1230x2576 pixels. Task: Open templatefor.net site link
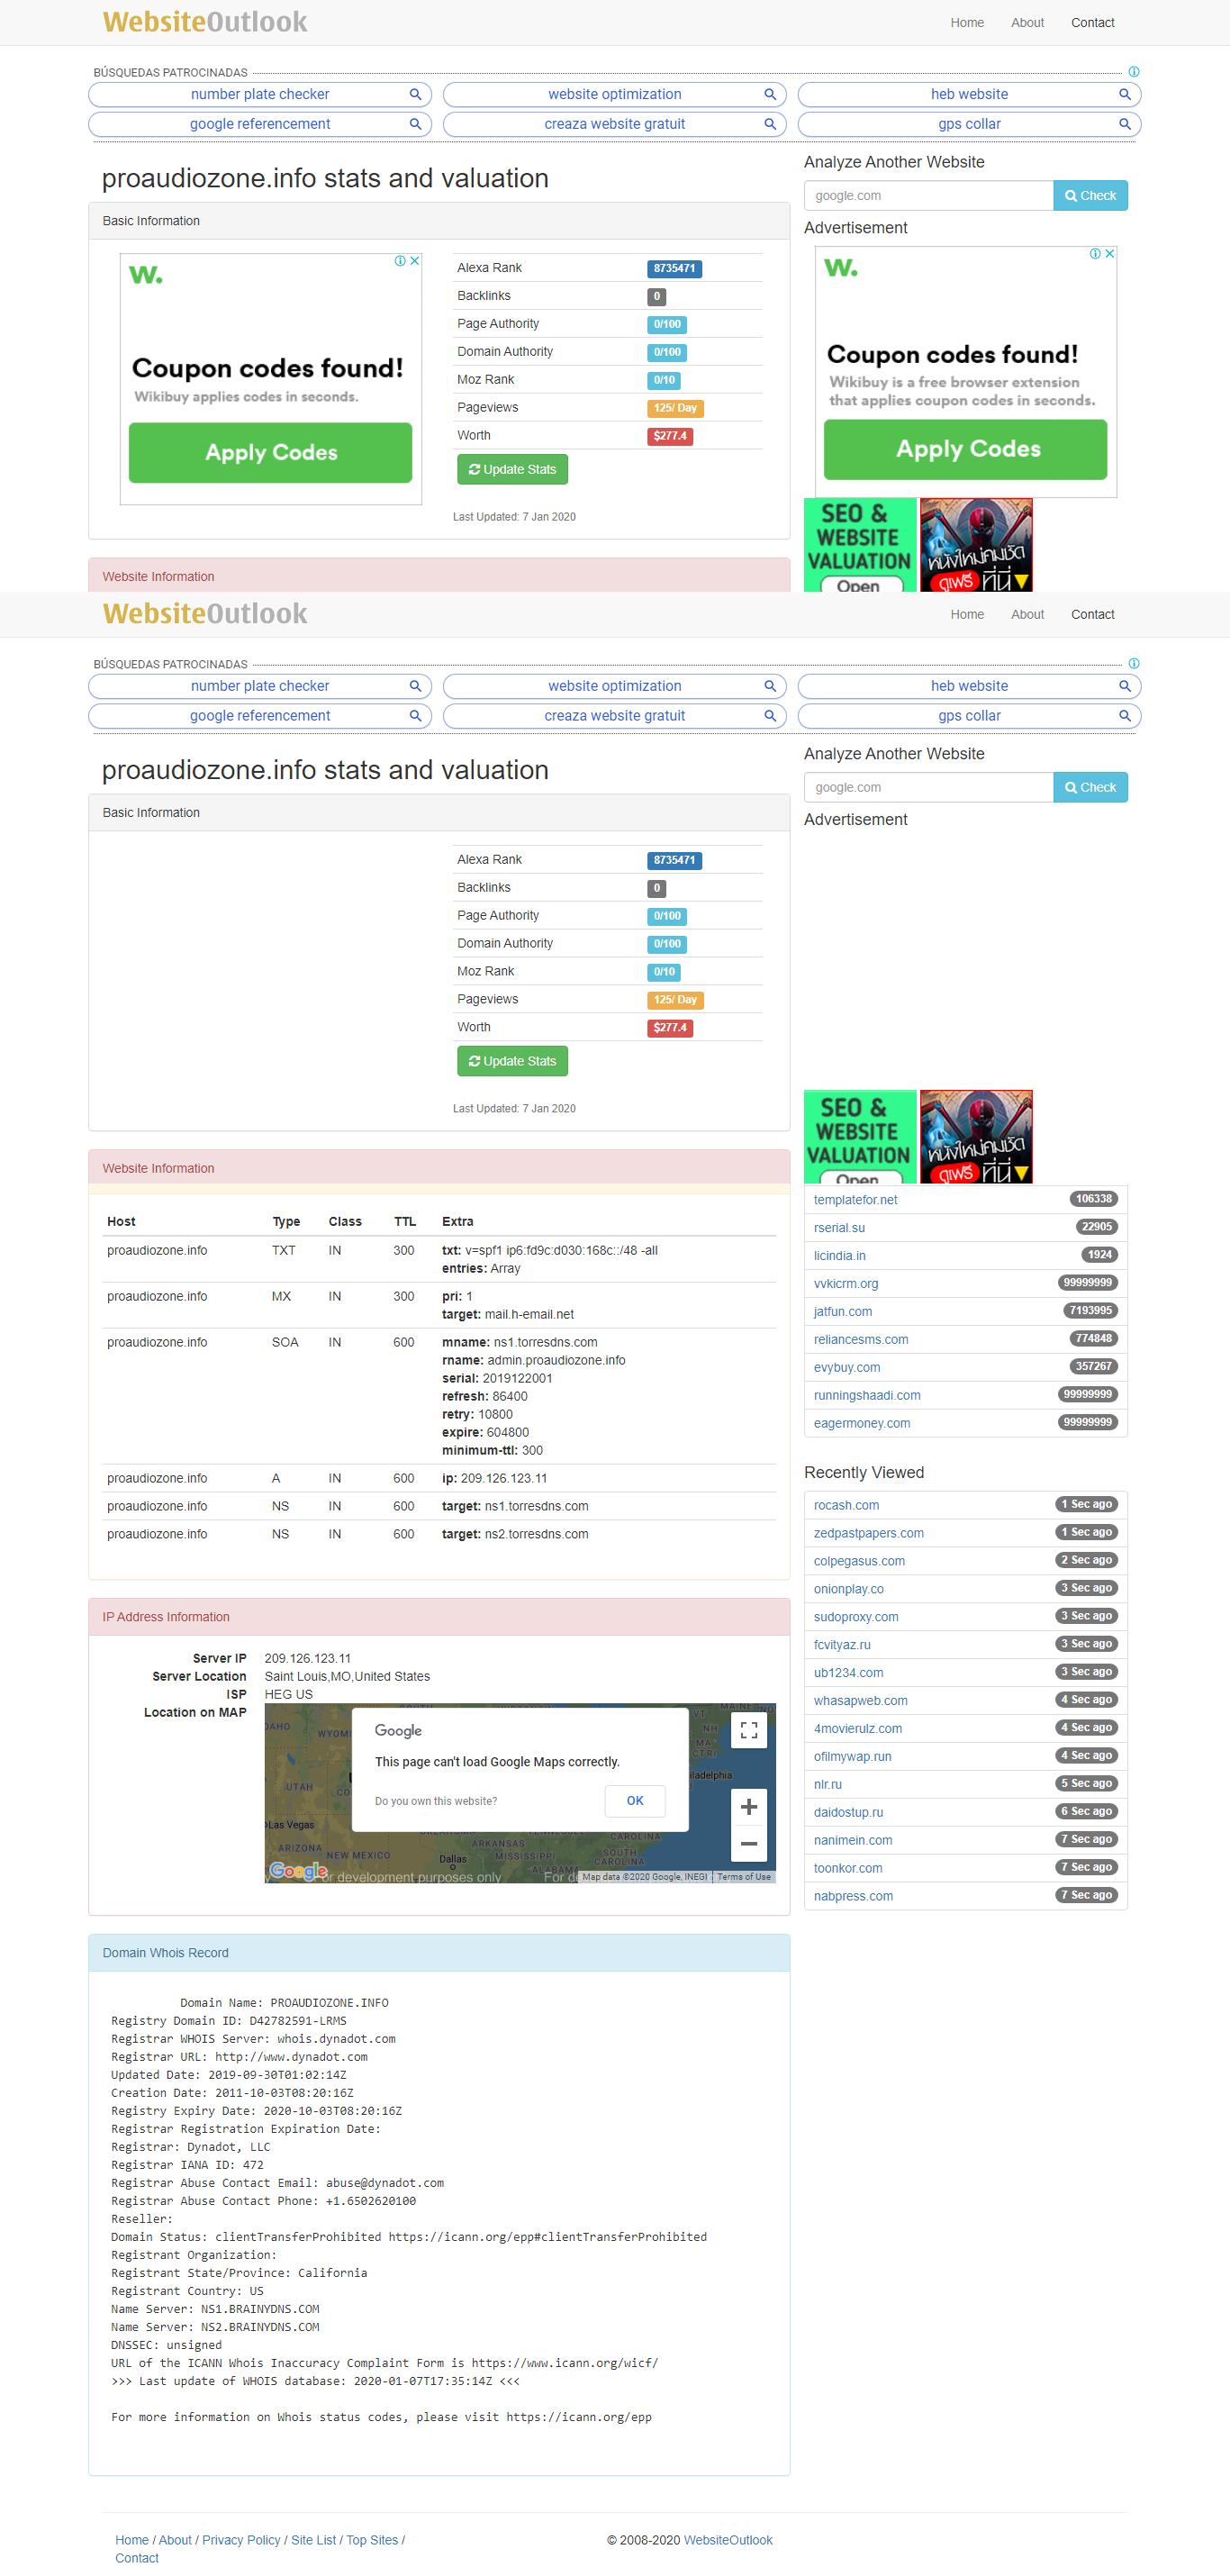[x=855, y=1200]
